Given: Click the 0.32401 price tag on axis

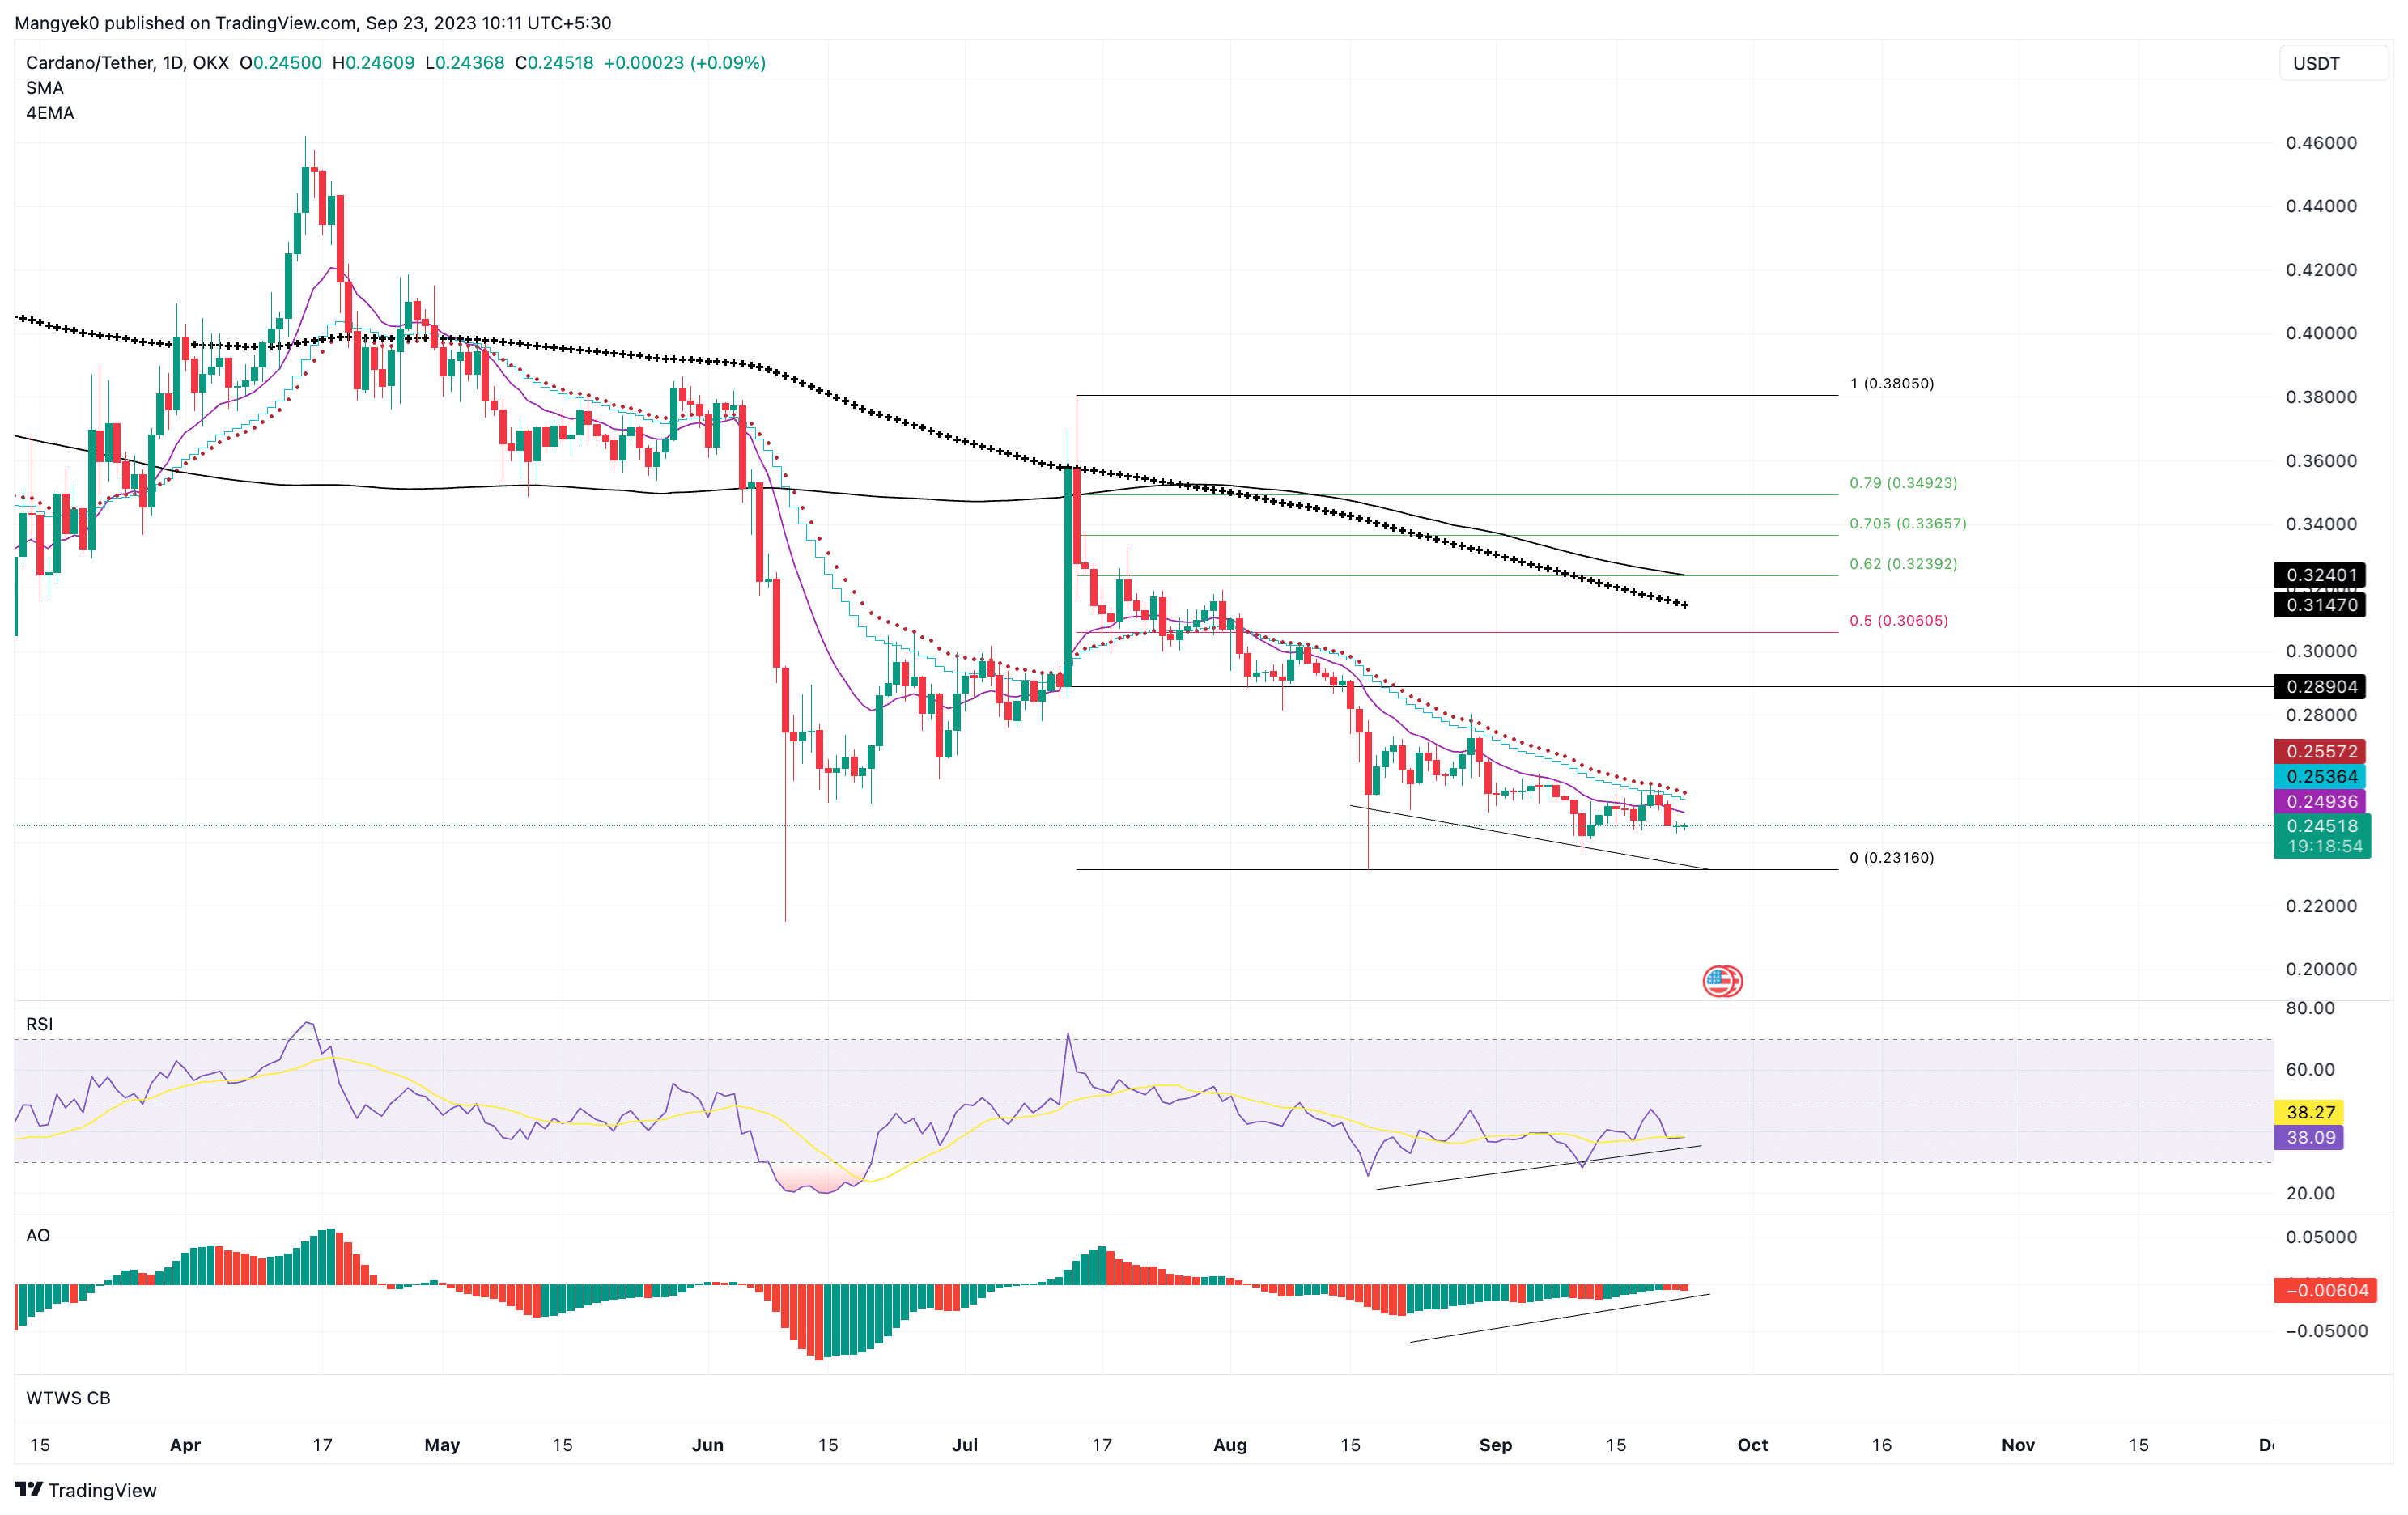Looking at the screenshot, I should coord(2320,575).
